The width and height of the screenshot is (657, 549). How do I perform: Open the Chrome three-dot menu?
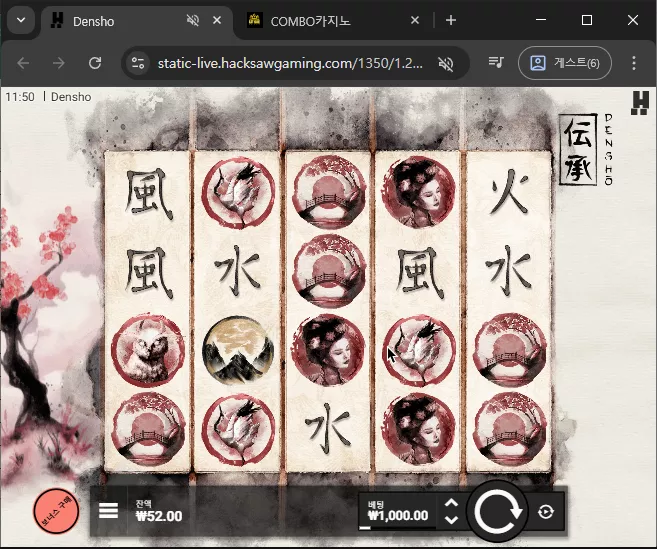pyautogui.click(x=634, y=63)
